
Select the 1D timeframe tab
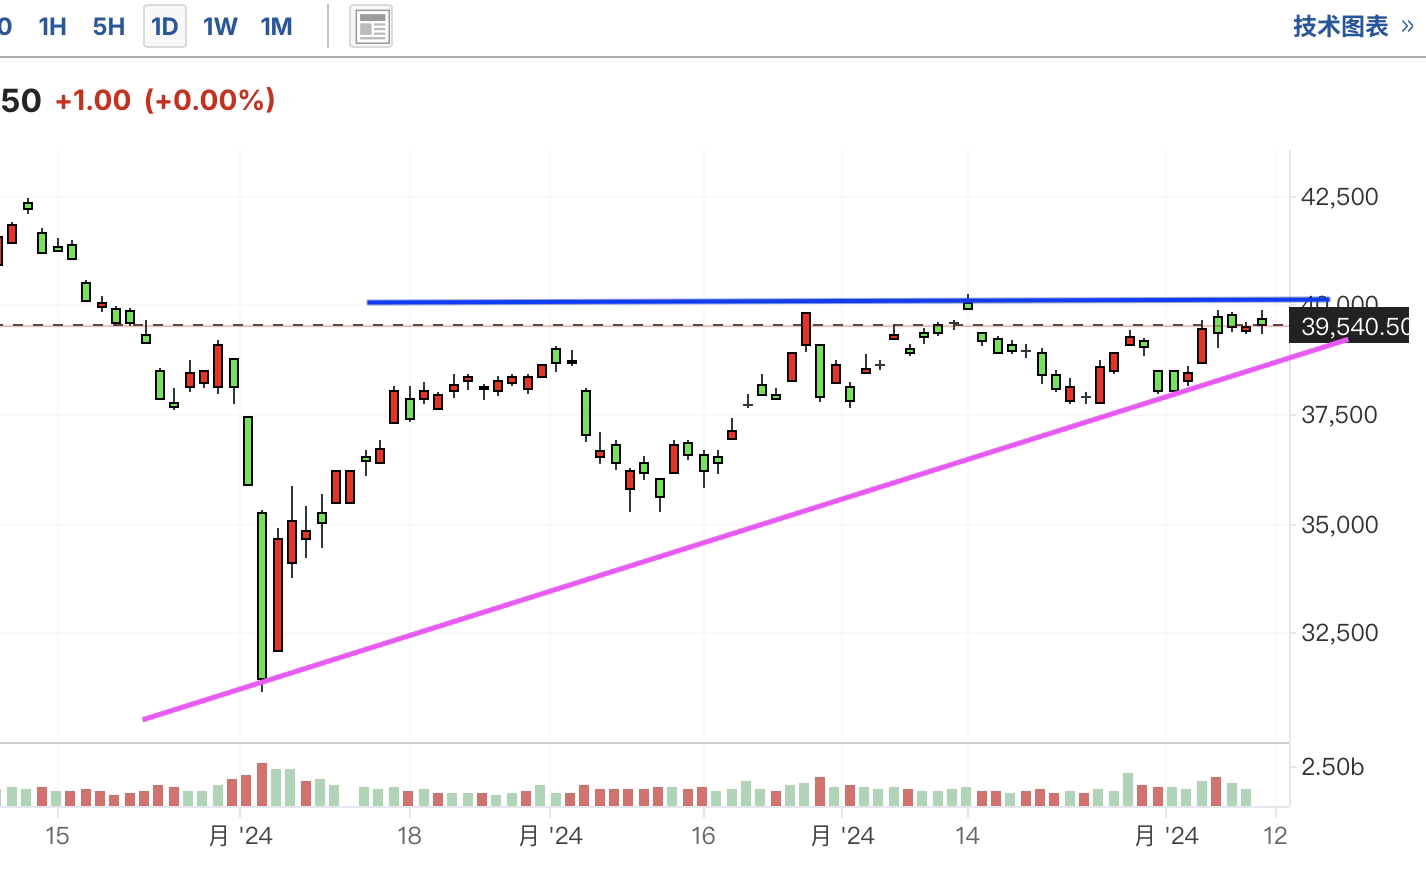click(x=165, y=27)
